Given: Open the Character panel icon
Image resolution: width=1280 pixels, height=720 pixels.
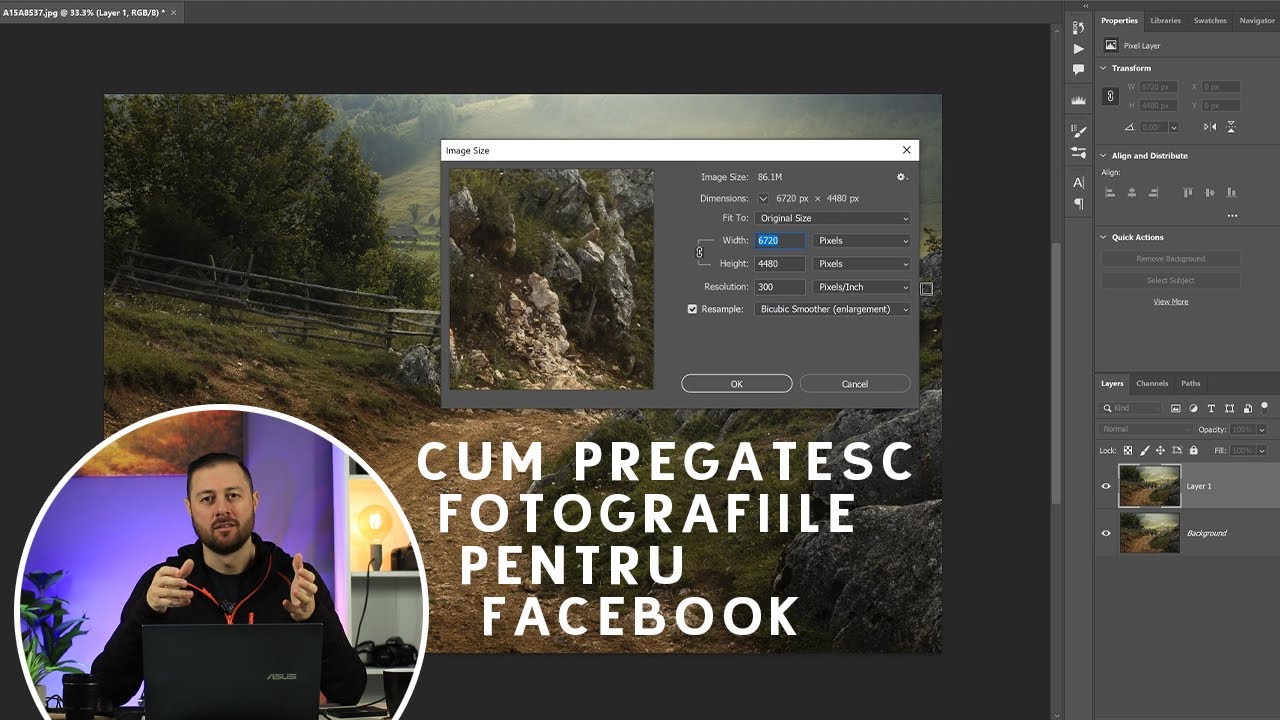Looking at the screenshot, I should tap(1078, 182).
